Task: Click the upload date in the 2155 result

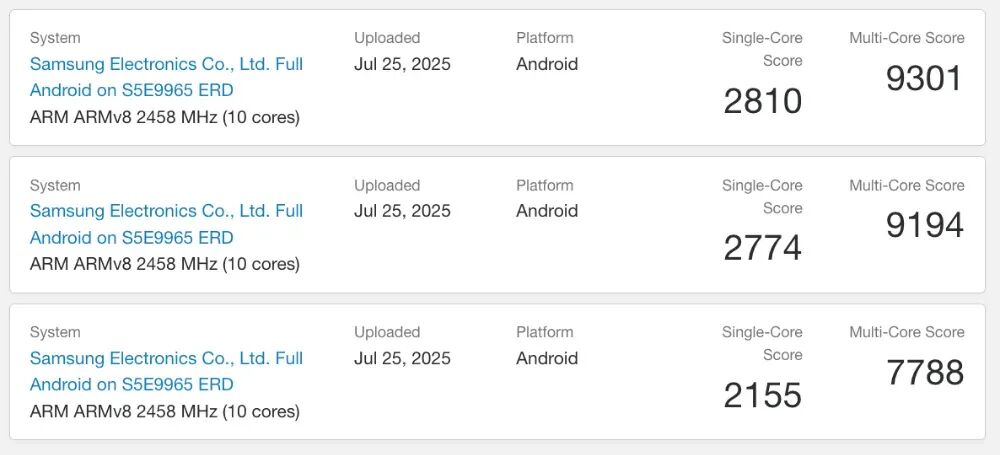Action: [x=402, y=358]
